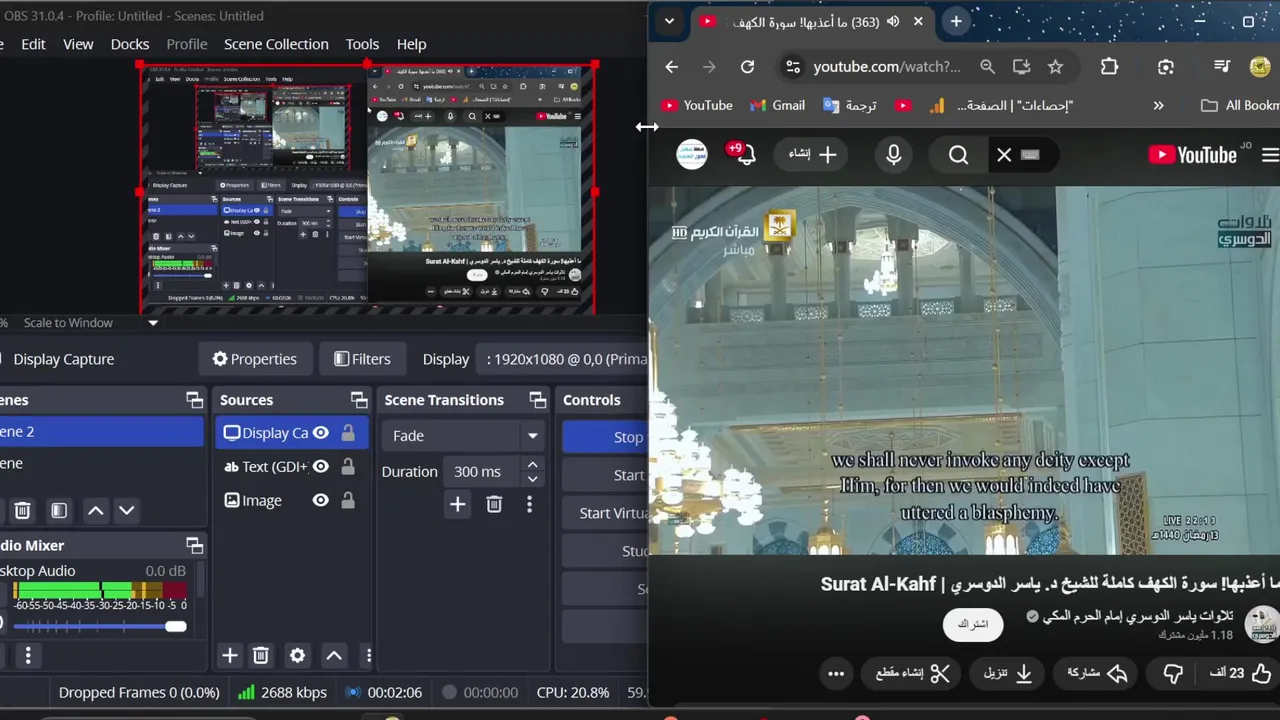Expand the Scale to Window dropdown
The width and height of the screenshot is (1280, 720).
tap(153, 323)
